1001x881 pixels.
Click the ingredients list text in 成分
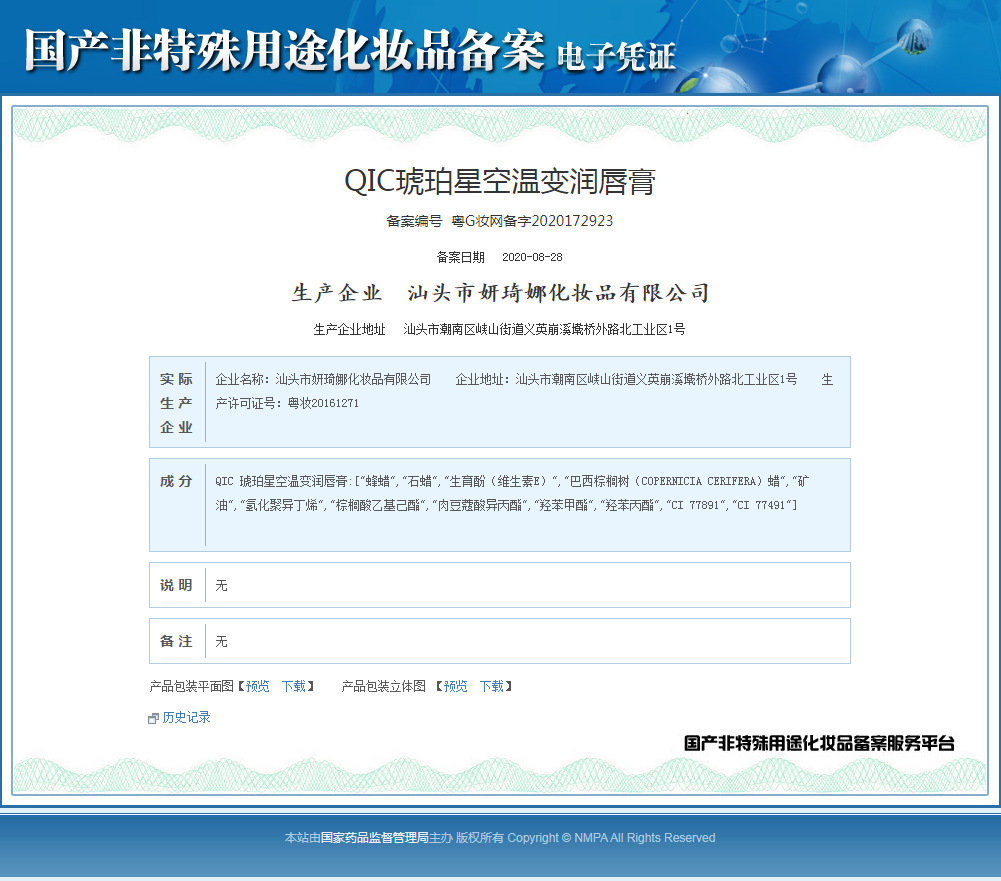[x=512, y=493]
